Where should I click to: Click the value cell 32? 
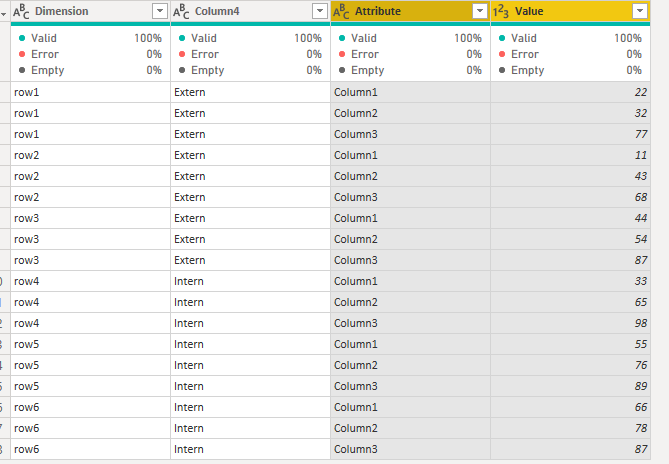(570, 113)
